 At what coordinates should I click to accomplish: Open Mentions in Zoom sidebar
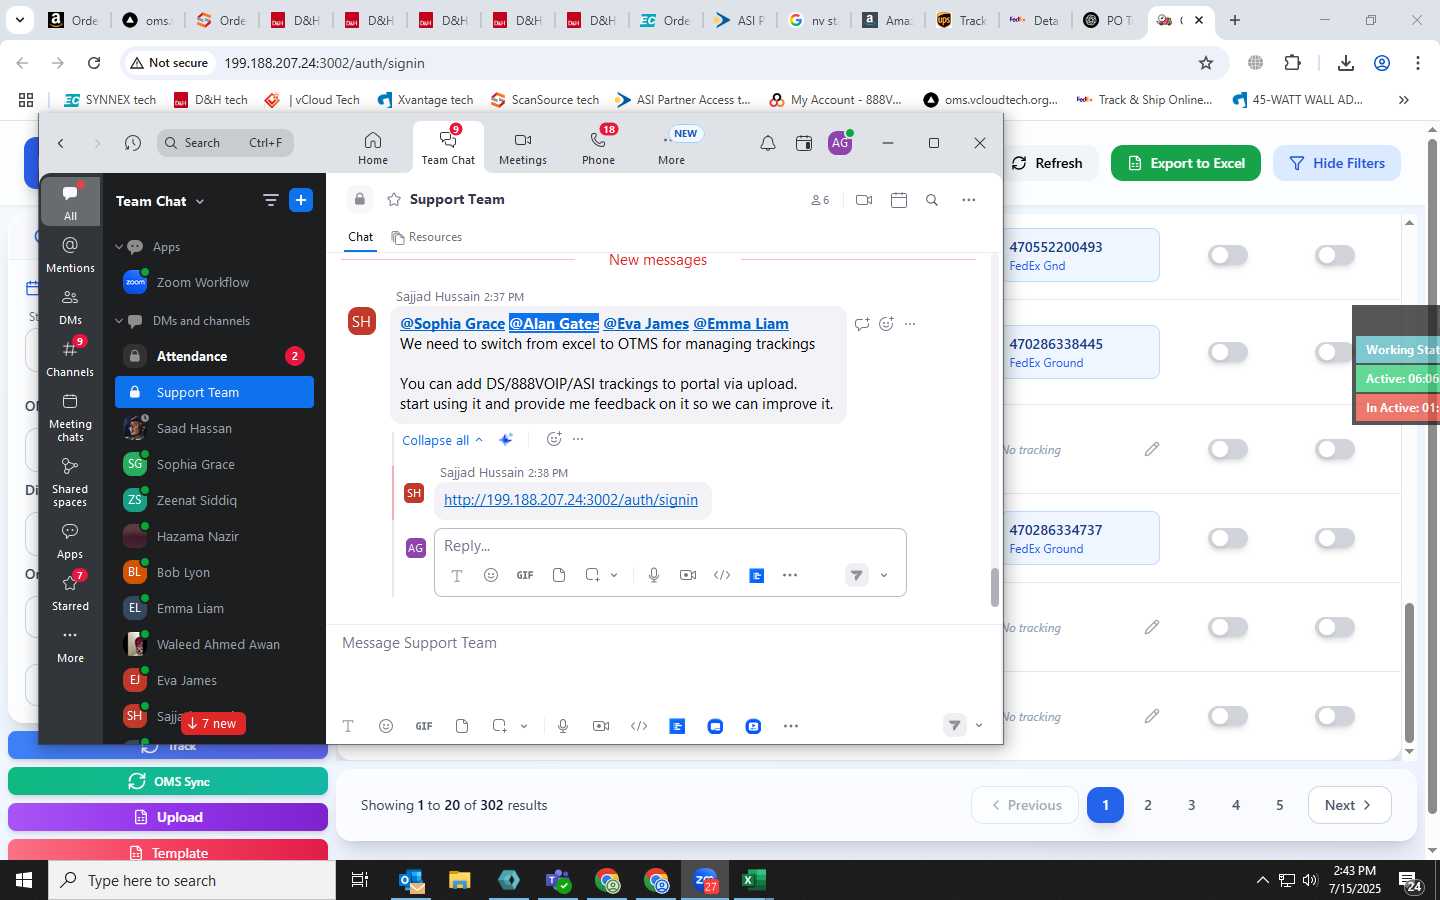(70, 255)
